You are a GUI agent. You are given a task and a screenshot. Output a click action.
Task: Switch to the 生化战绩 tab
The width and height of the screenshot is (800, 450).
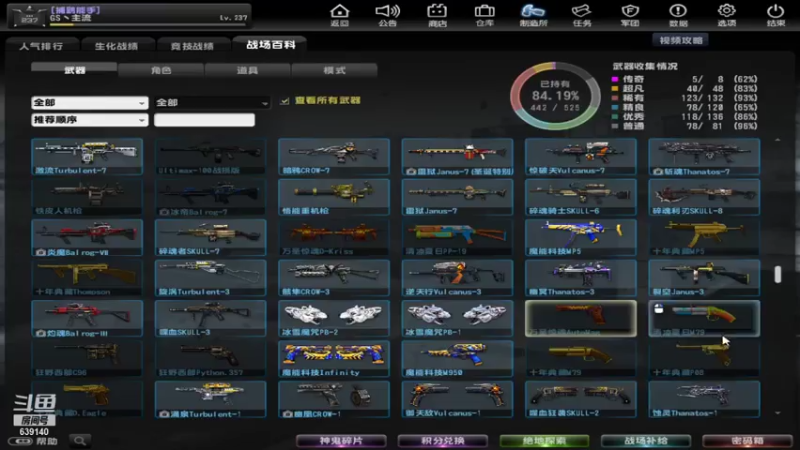(116, 46)
